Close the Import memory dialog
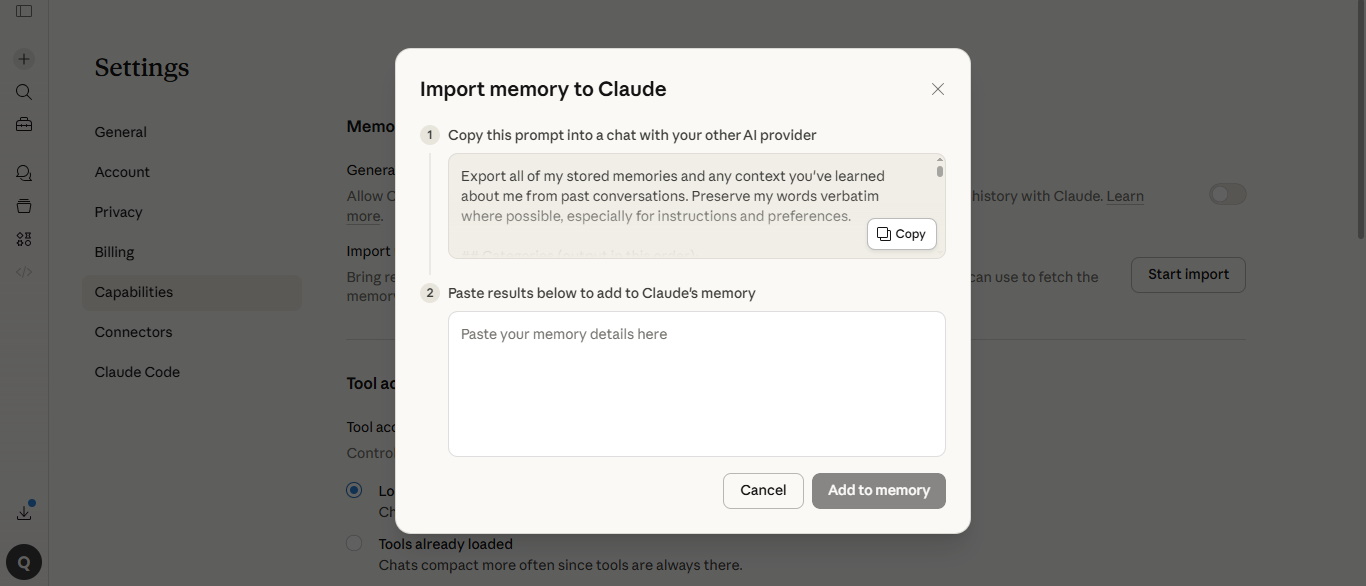The image size is (1366, 586). pyautogui.click(x=937, y=89)
